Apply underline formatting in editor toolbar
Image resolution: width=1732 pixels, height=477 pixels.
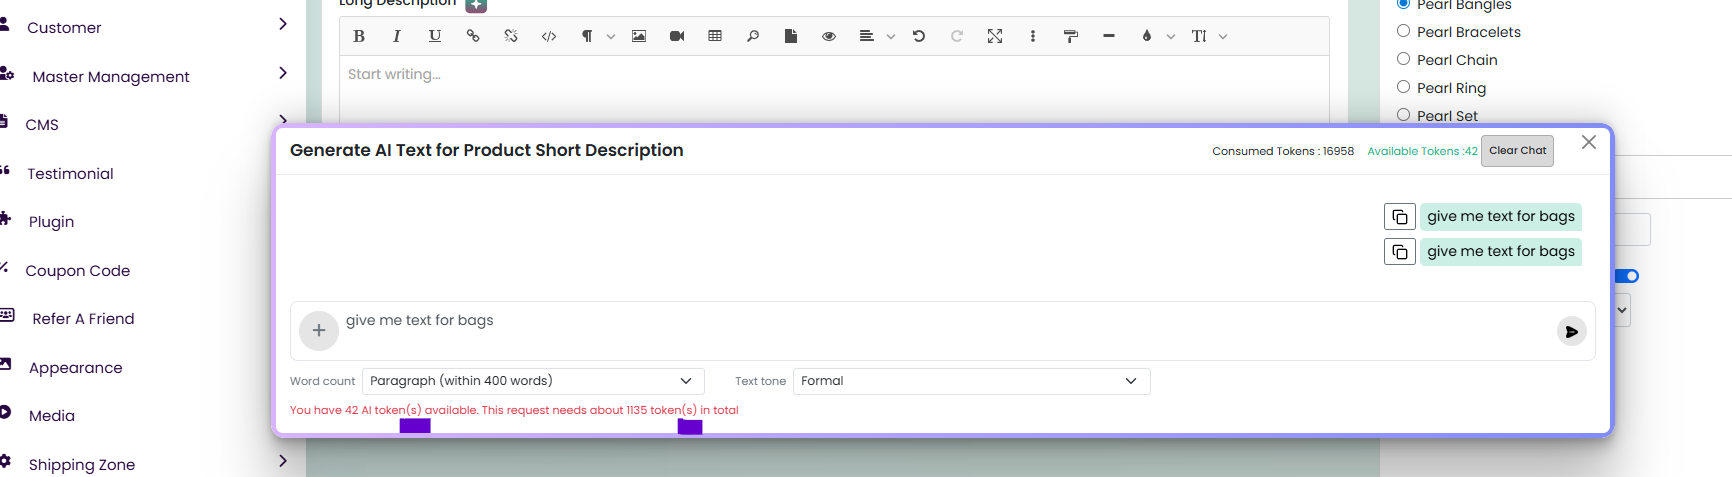tap(435, 36)
